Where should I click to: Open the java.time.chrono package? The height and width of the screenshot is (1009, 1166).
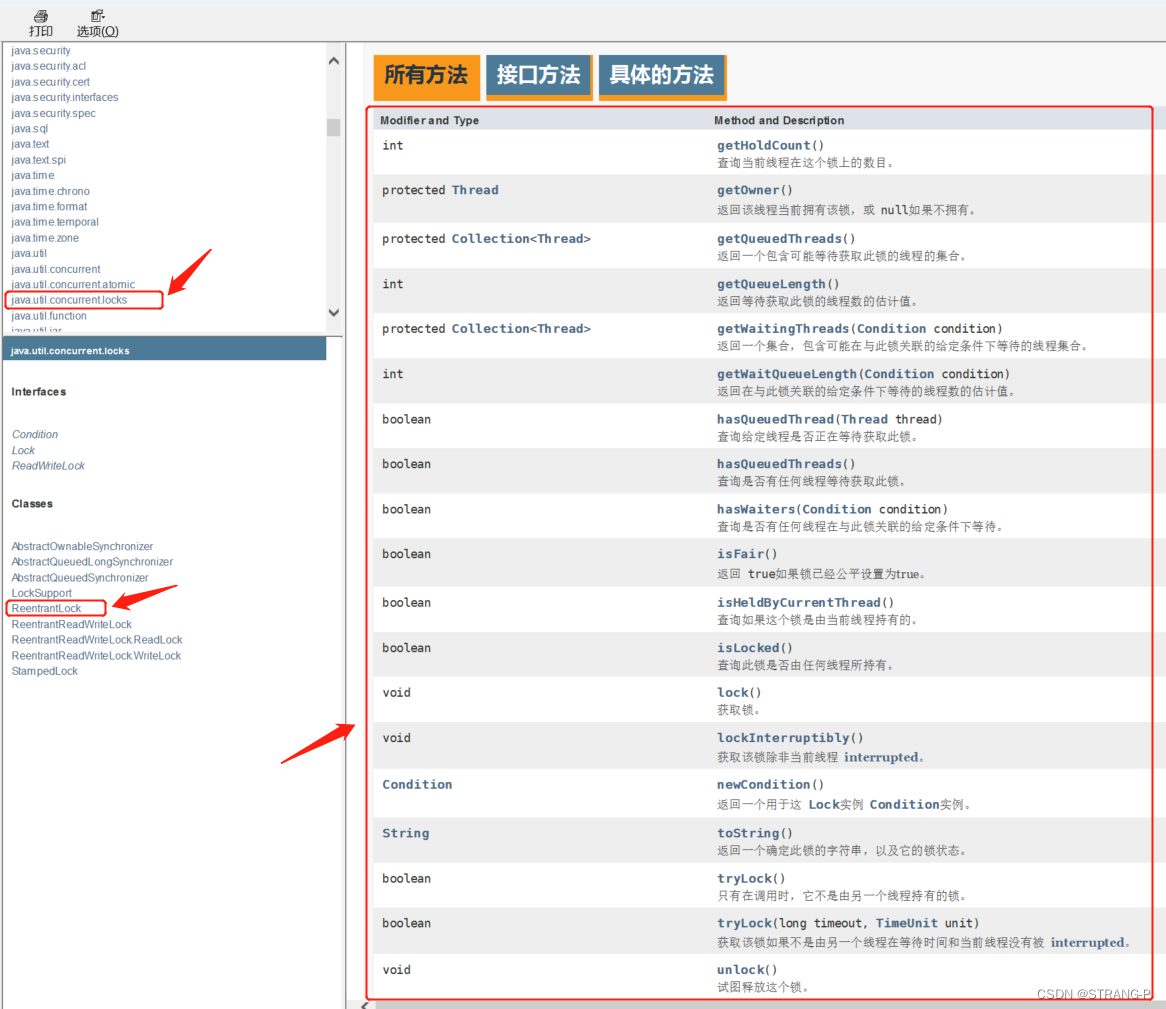click(x=51, y=191)
